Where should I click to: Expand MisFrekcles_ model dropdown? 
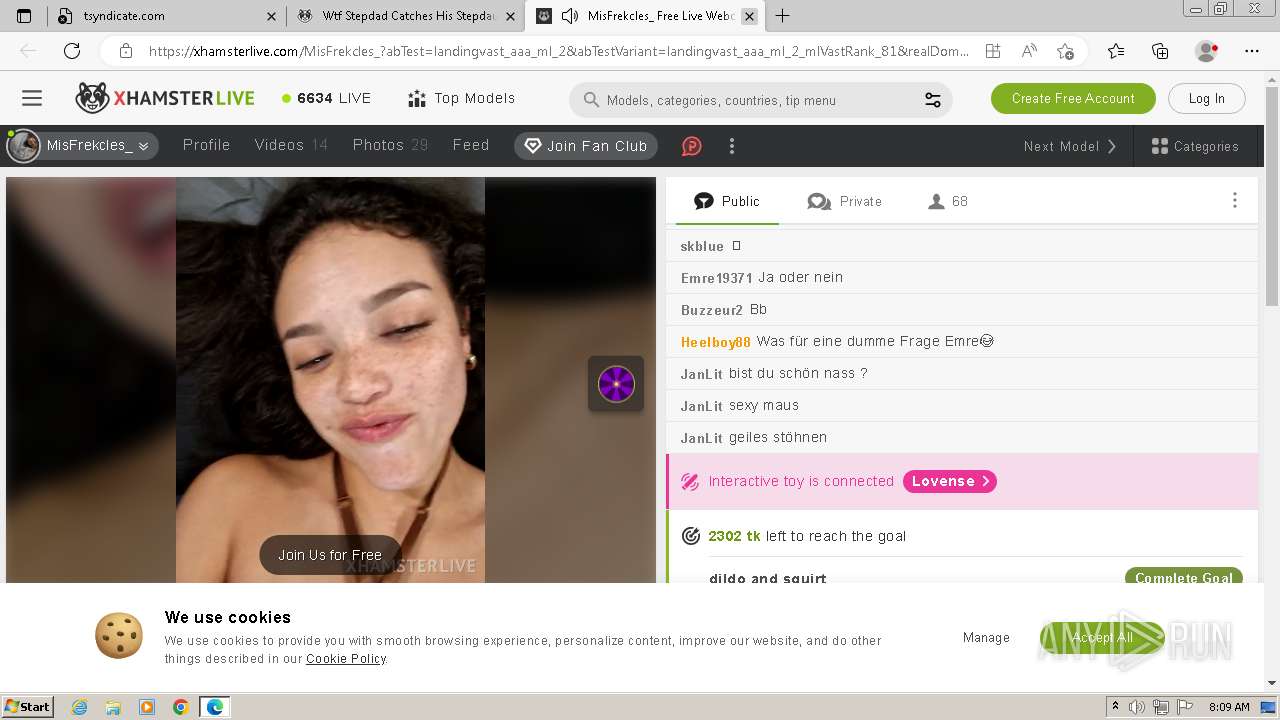point(83,146)
